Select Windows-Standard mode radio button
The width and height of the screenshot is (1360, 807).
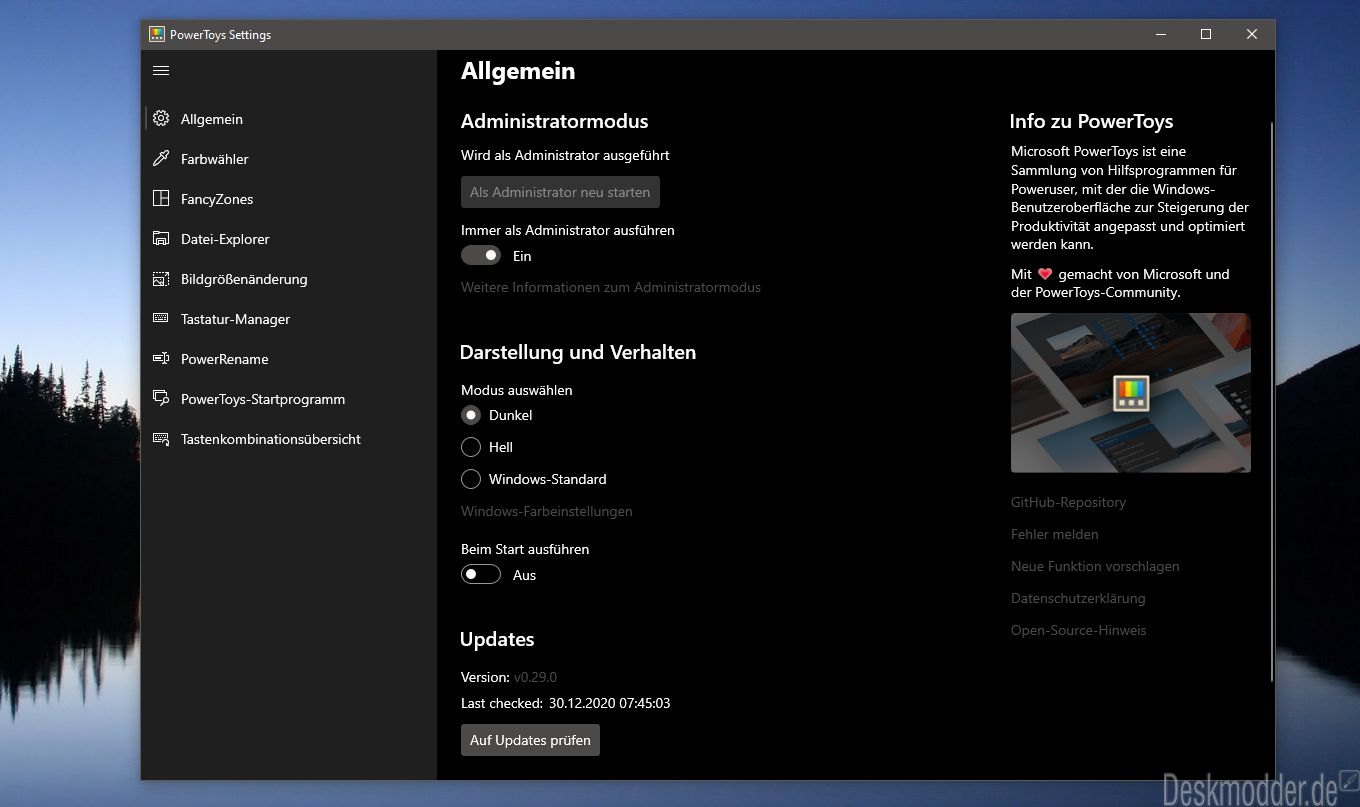point(471,479)
